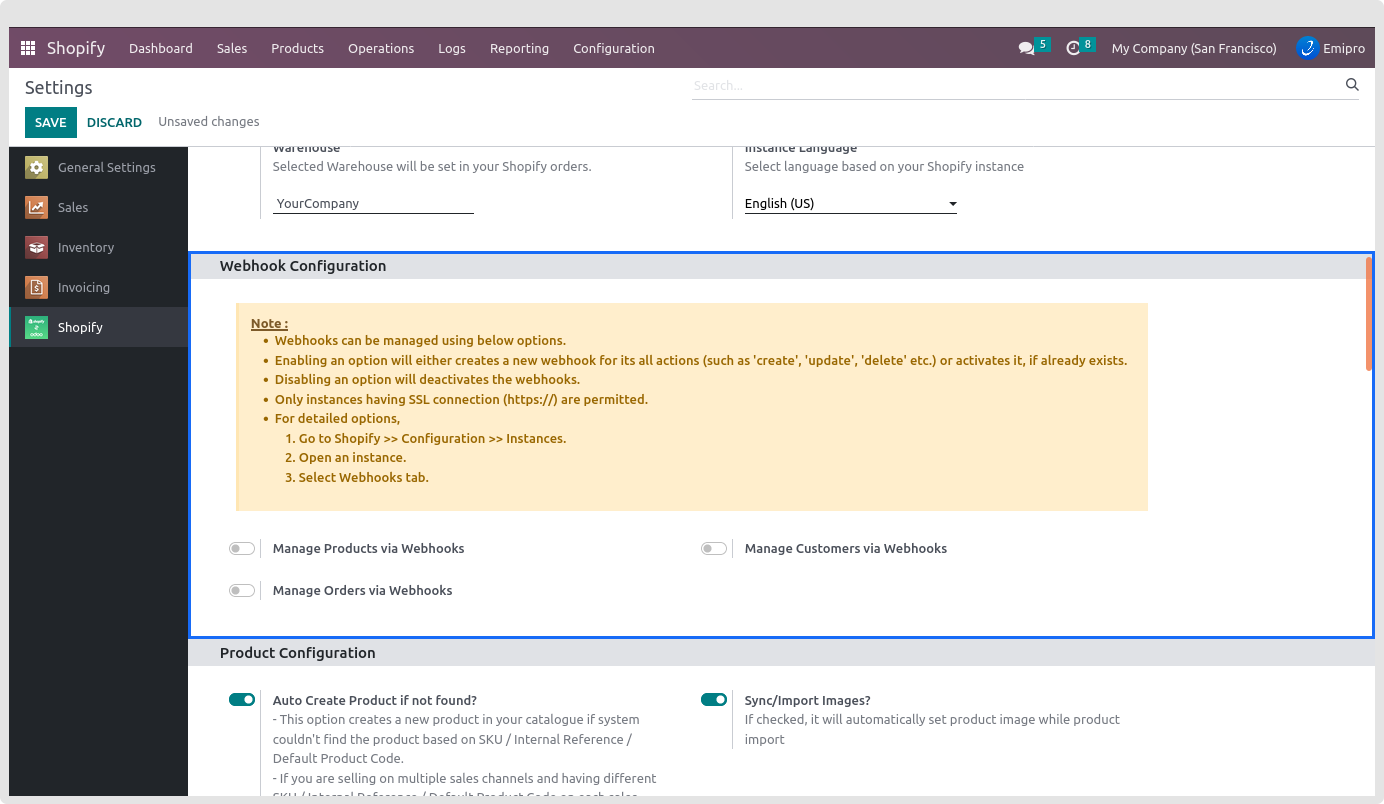
Task: Focus the settings search field
Action: 1017,85
